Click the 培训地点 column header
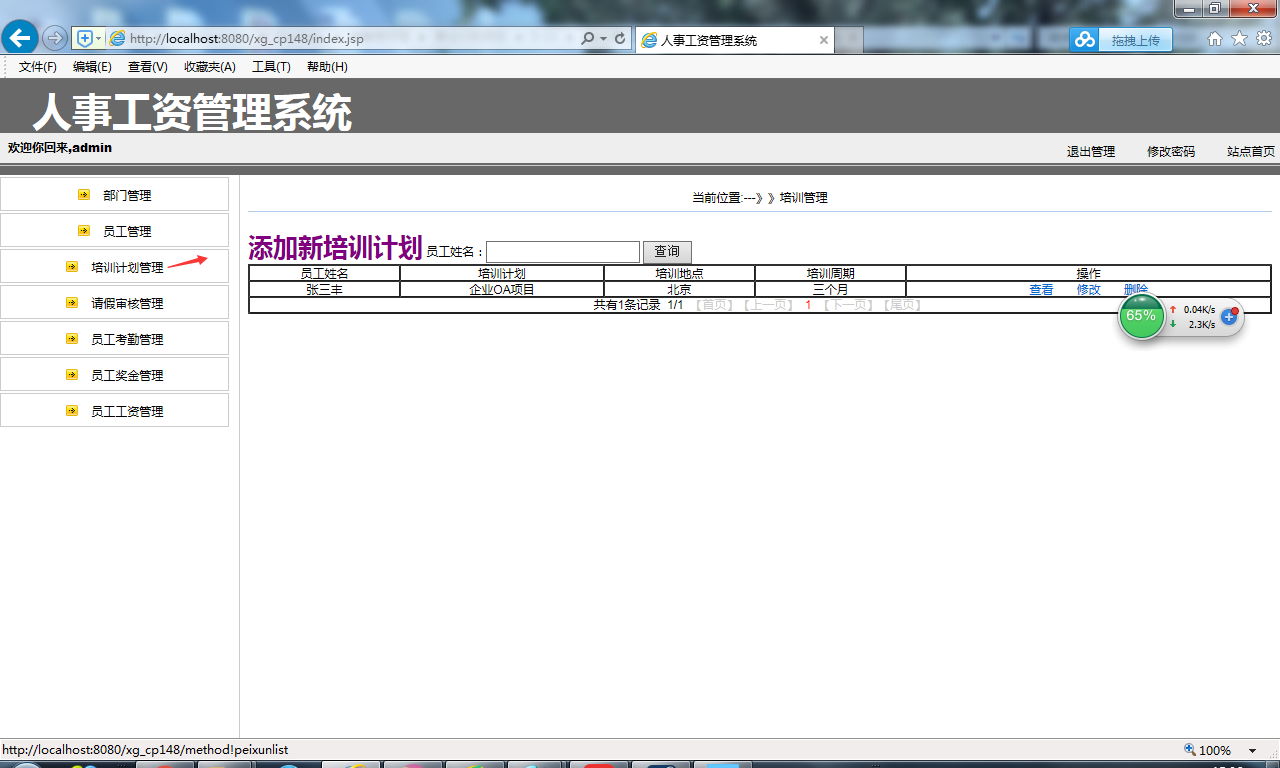Viewport: 1280px width, 768px height. coord(679,274)
